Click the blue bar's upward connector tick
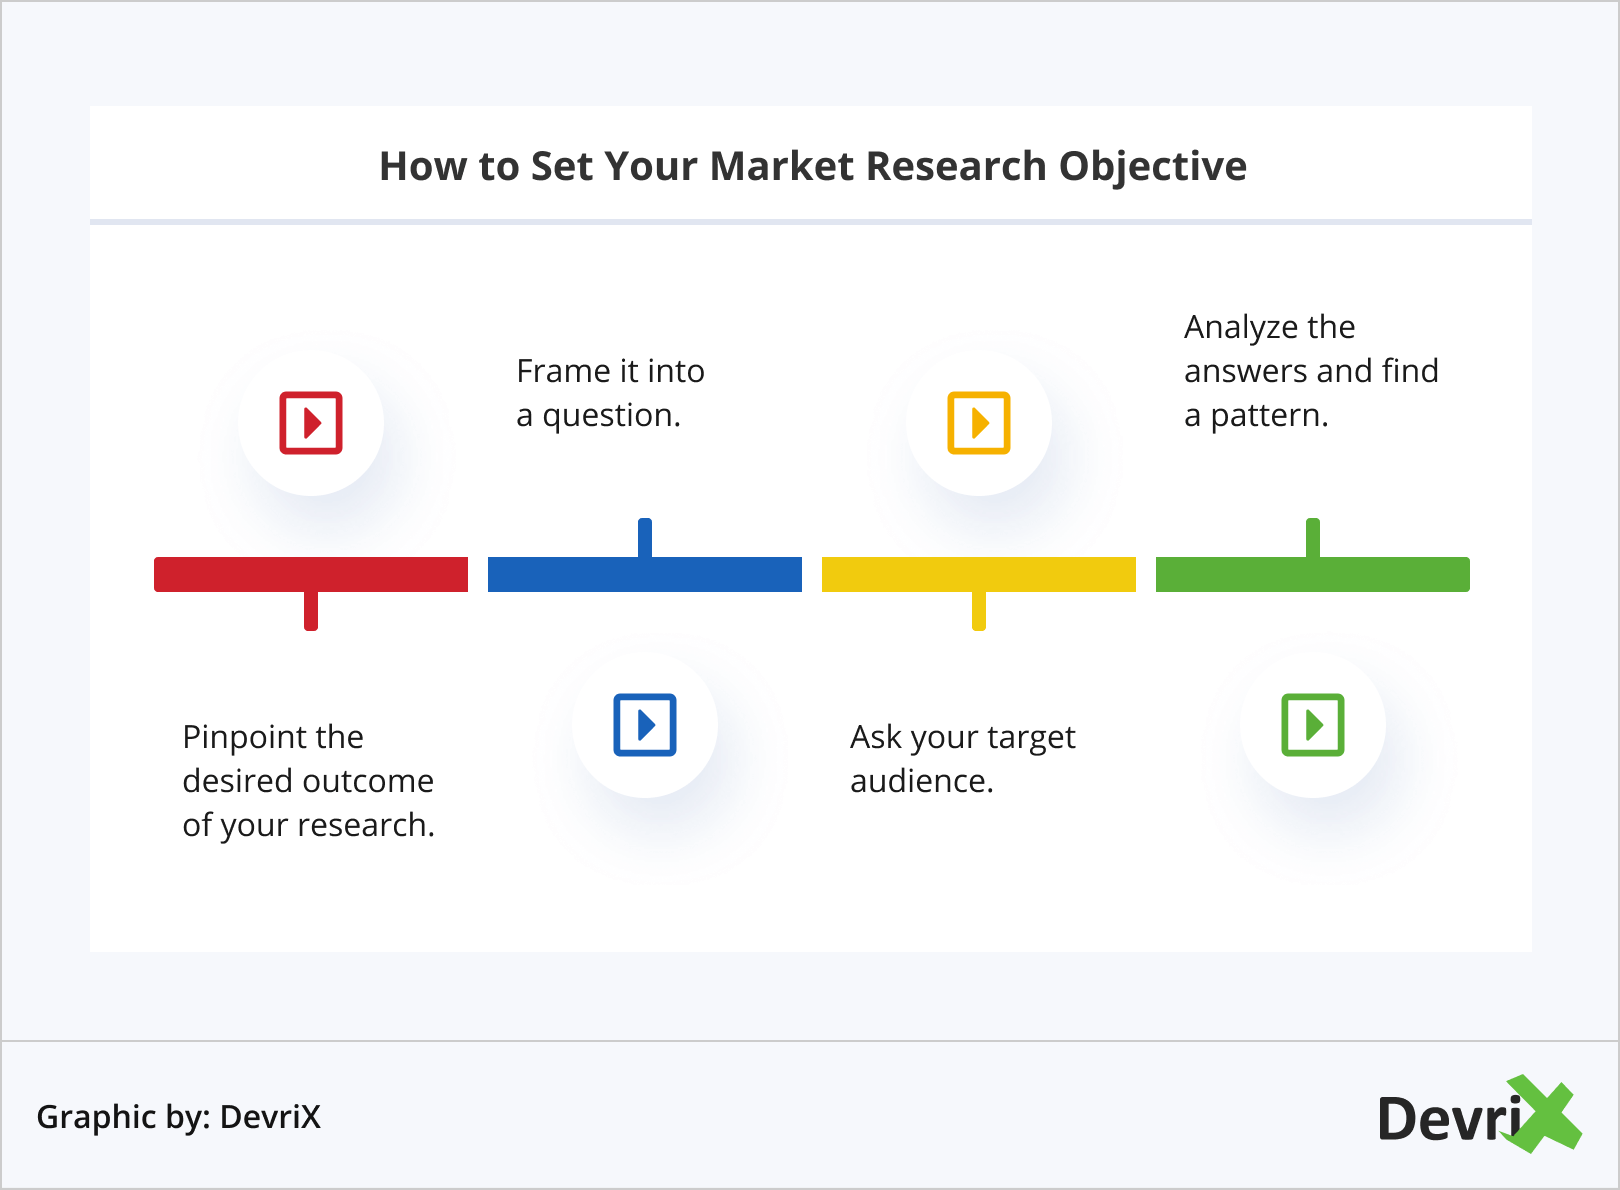The height and width of the screenshot is (1190, 1620). click(645, 537)
